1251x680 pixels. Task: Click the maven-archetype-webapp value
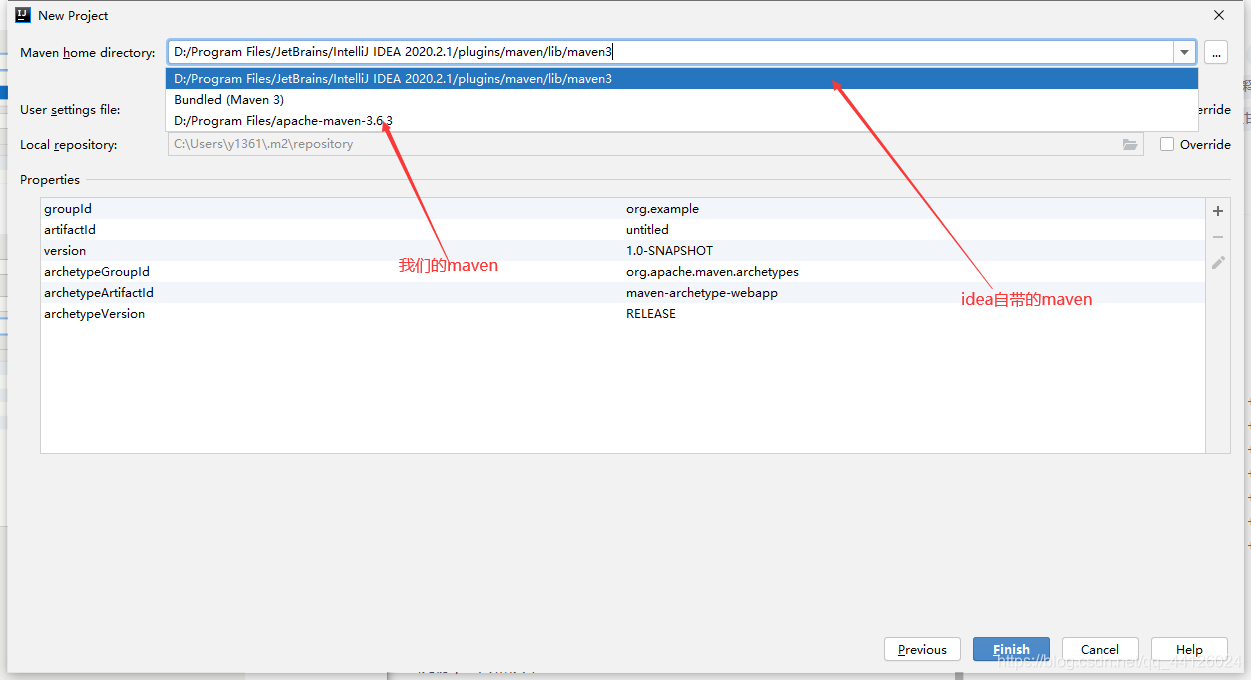coord(701,293)
